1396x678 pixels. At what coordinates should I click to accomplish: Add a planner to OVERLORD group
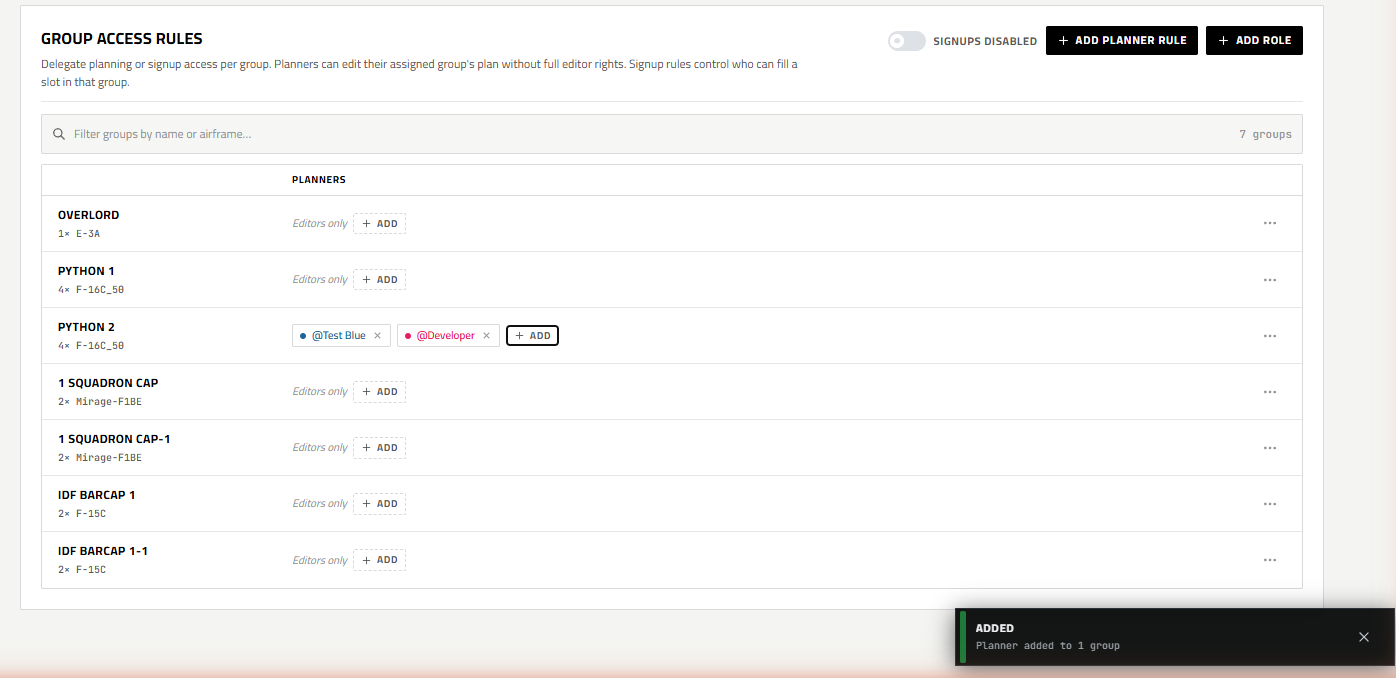379,224
